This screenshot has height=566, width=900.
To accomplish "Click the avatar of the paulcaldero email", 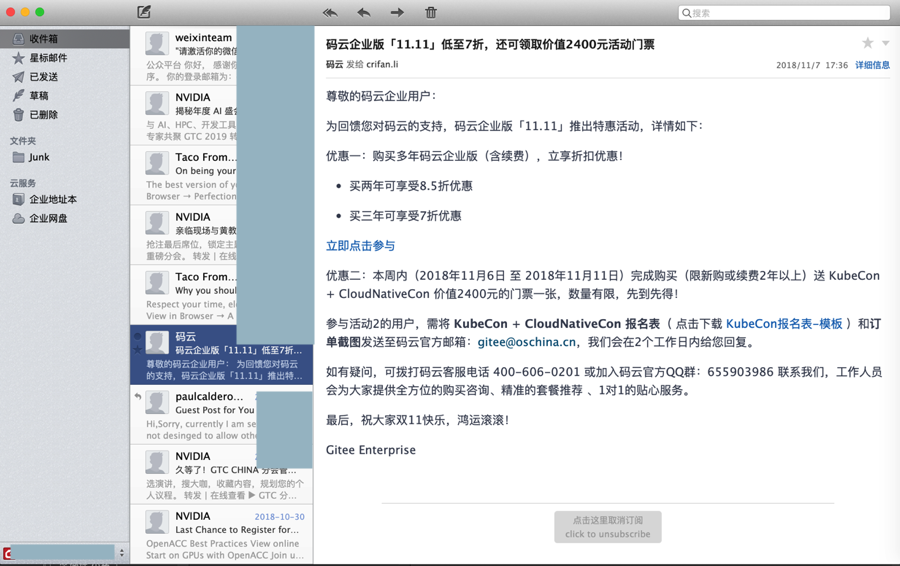I will pyautogui.click(x=157, y=403).
